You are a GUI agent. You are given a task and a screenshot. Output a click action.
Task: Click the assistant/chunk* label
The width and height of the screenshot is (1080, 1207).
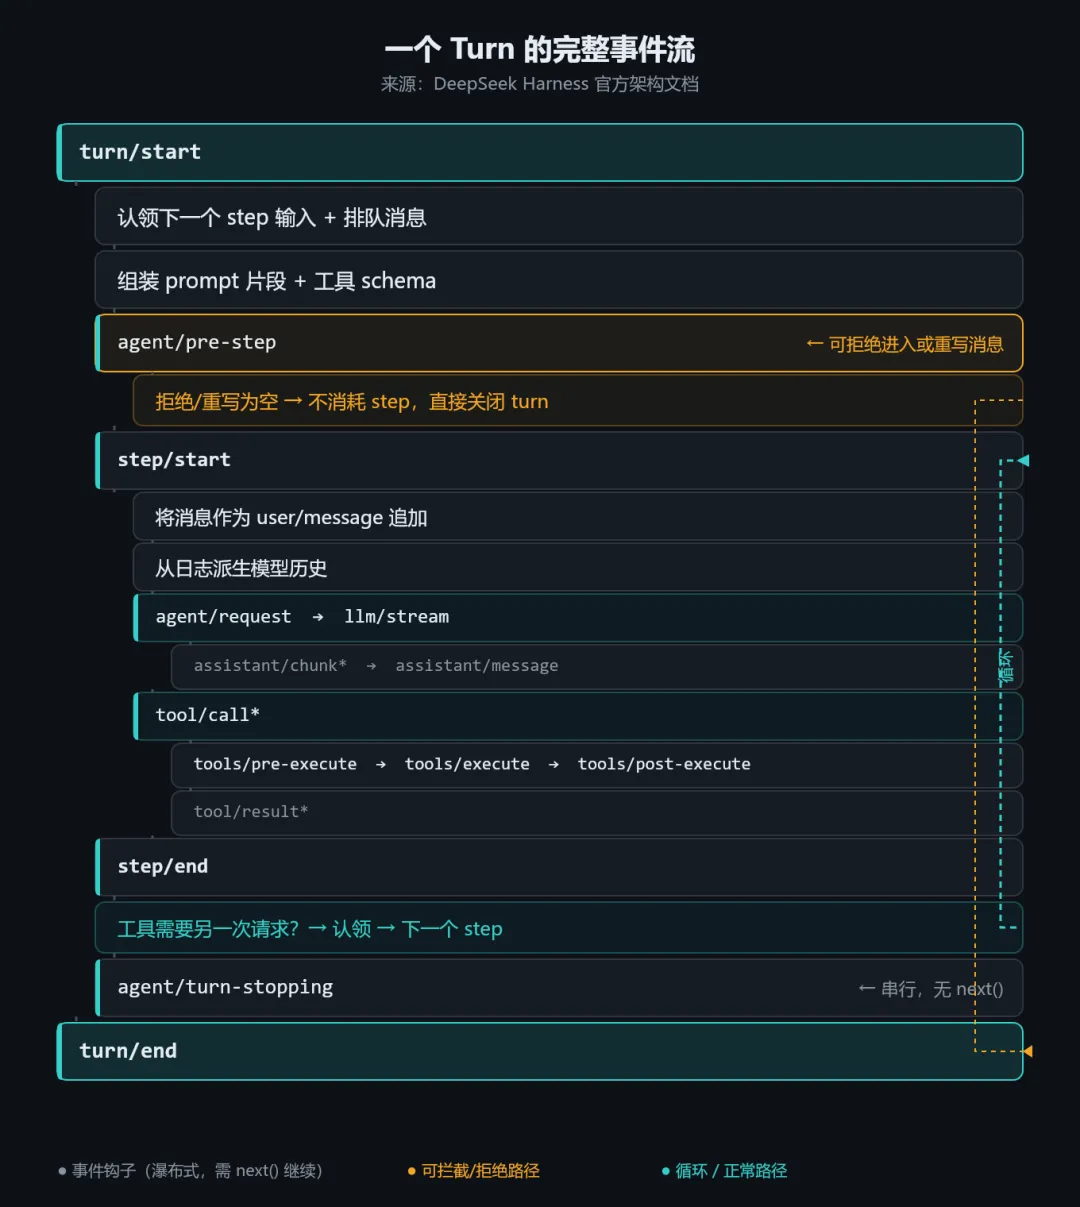(x=270, y=666)
